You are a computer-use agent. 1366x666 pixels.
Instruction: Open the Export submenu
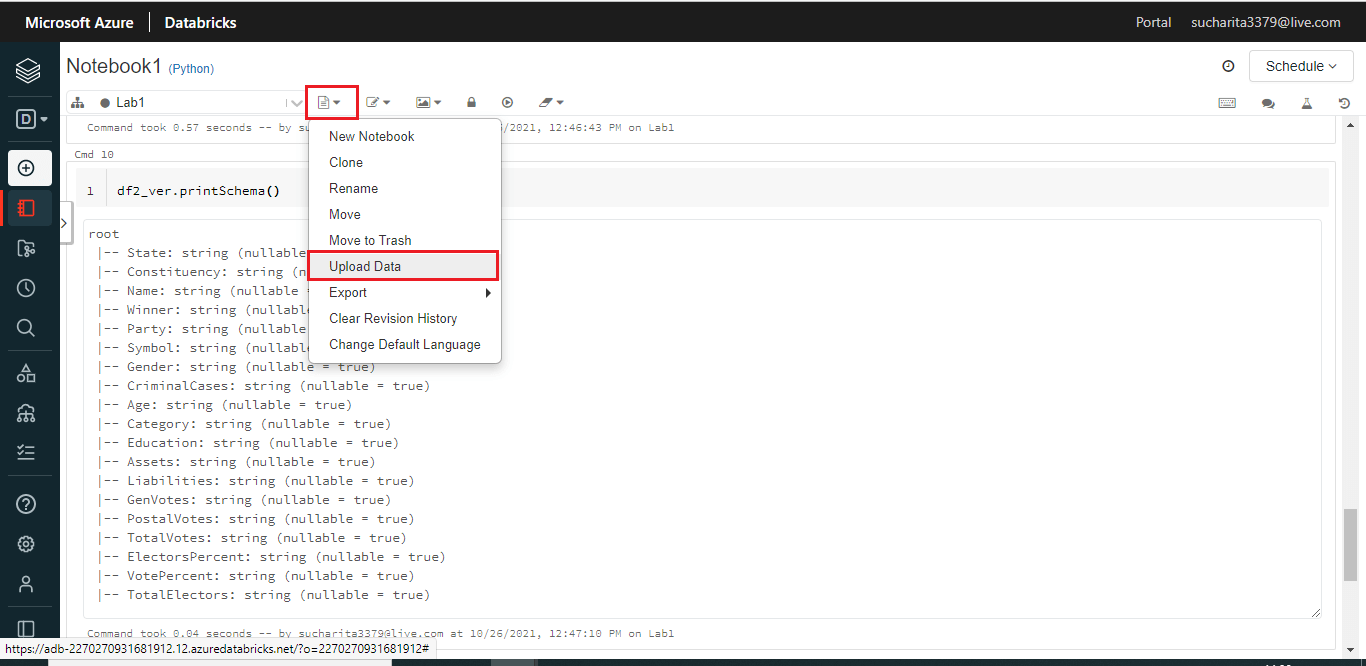pyautogui.click(x=347, y=292)
